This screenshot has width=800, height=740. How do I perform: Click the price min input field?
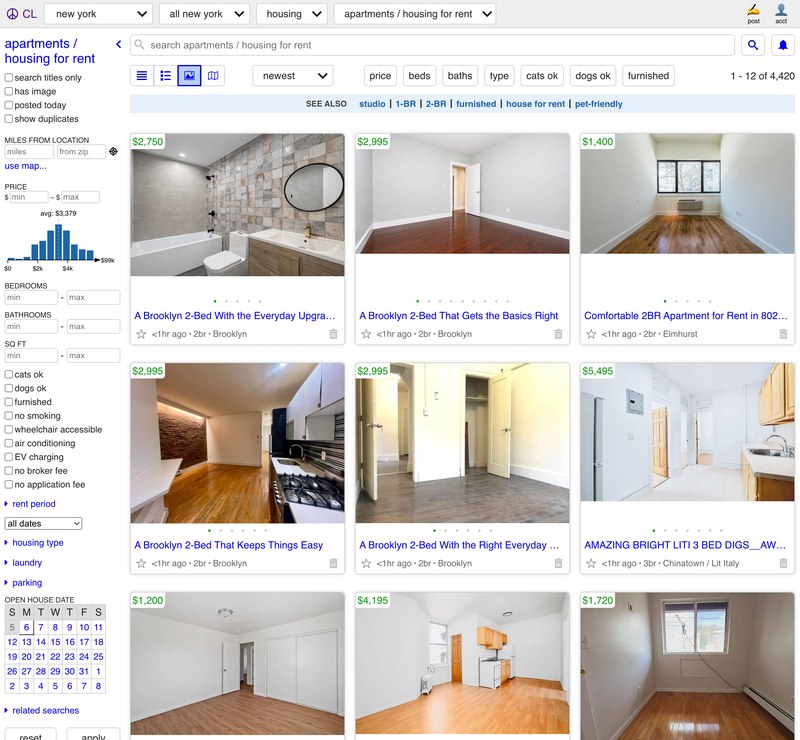(x=29, y=197)
